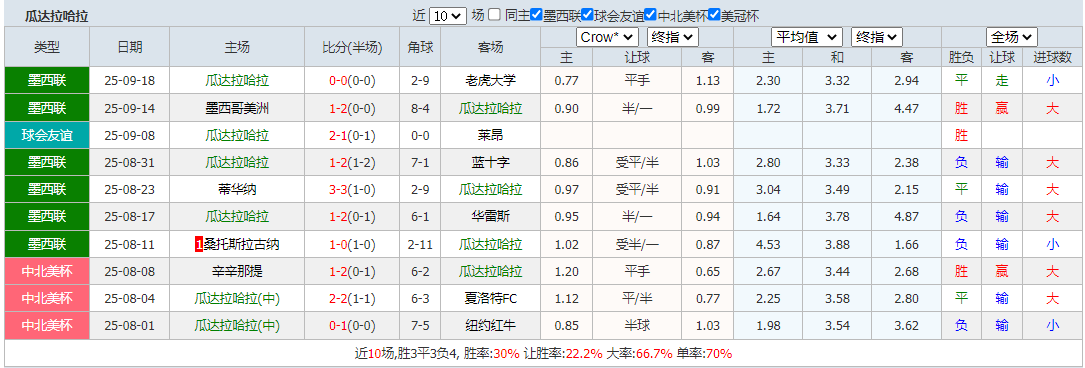The width and height of the screenshot is (1085, 368).
Task: Uncheck the 中北美杯 filter checkbox
Action: [650, 15]
